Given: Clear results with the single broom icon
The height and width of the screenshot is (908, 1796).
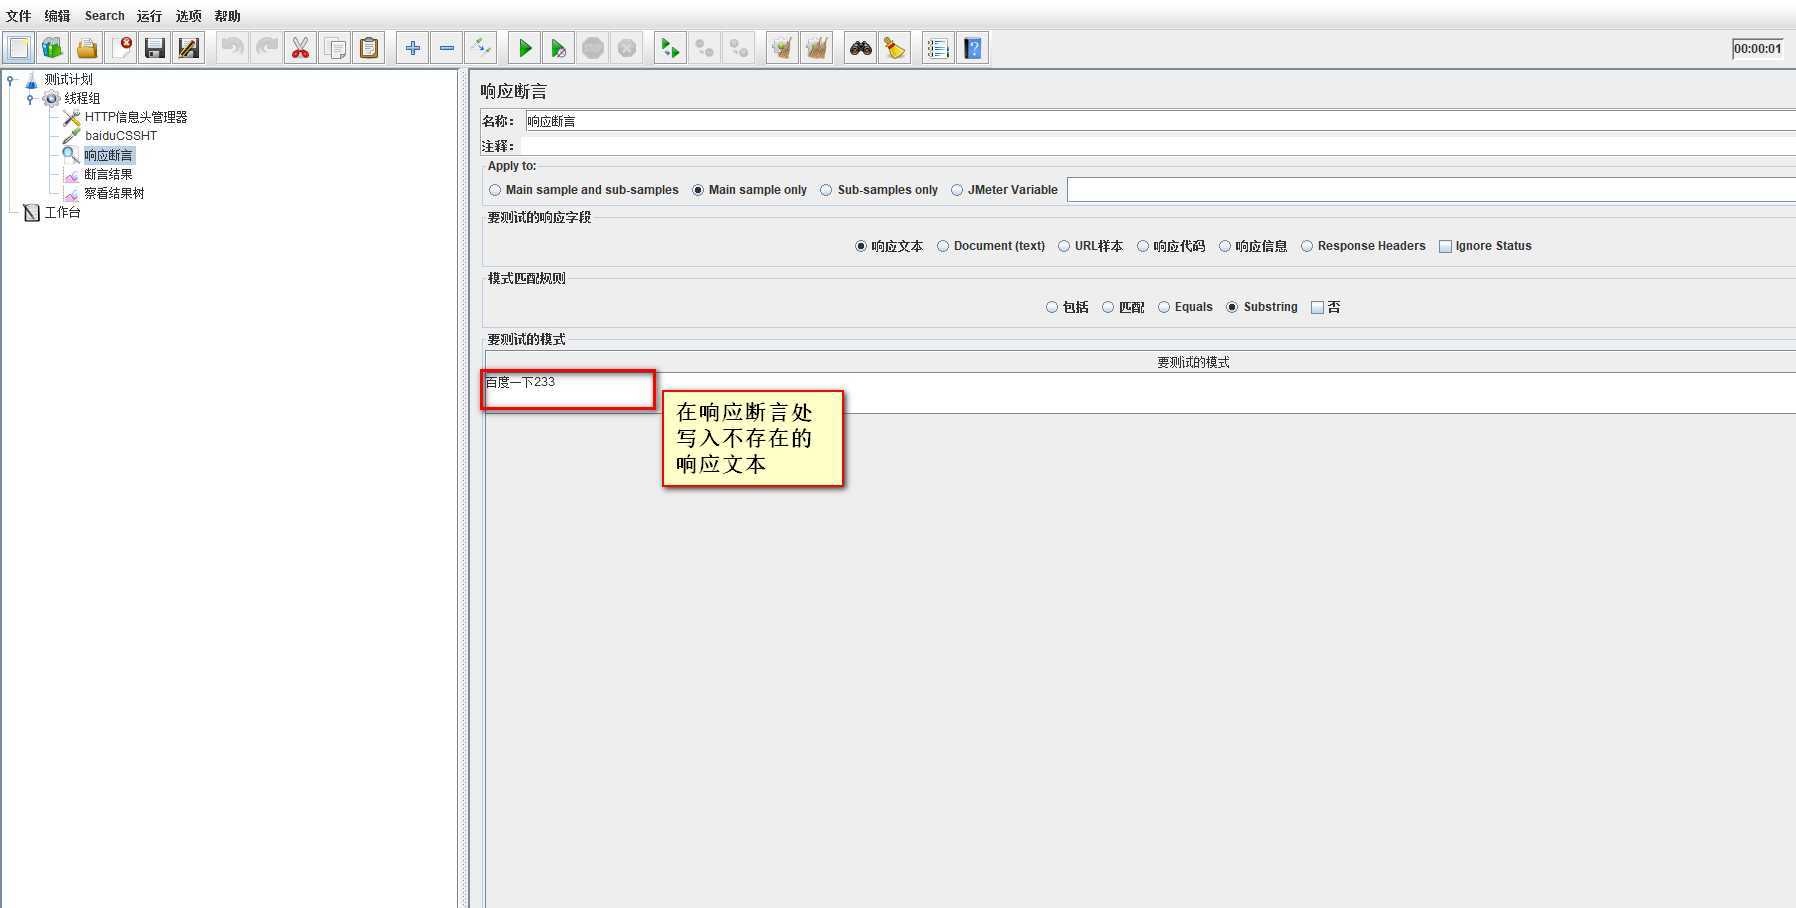Looking at the screenshot, I should (x=782, y=48).
